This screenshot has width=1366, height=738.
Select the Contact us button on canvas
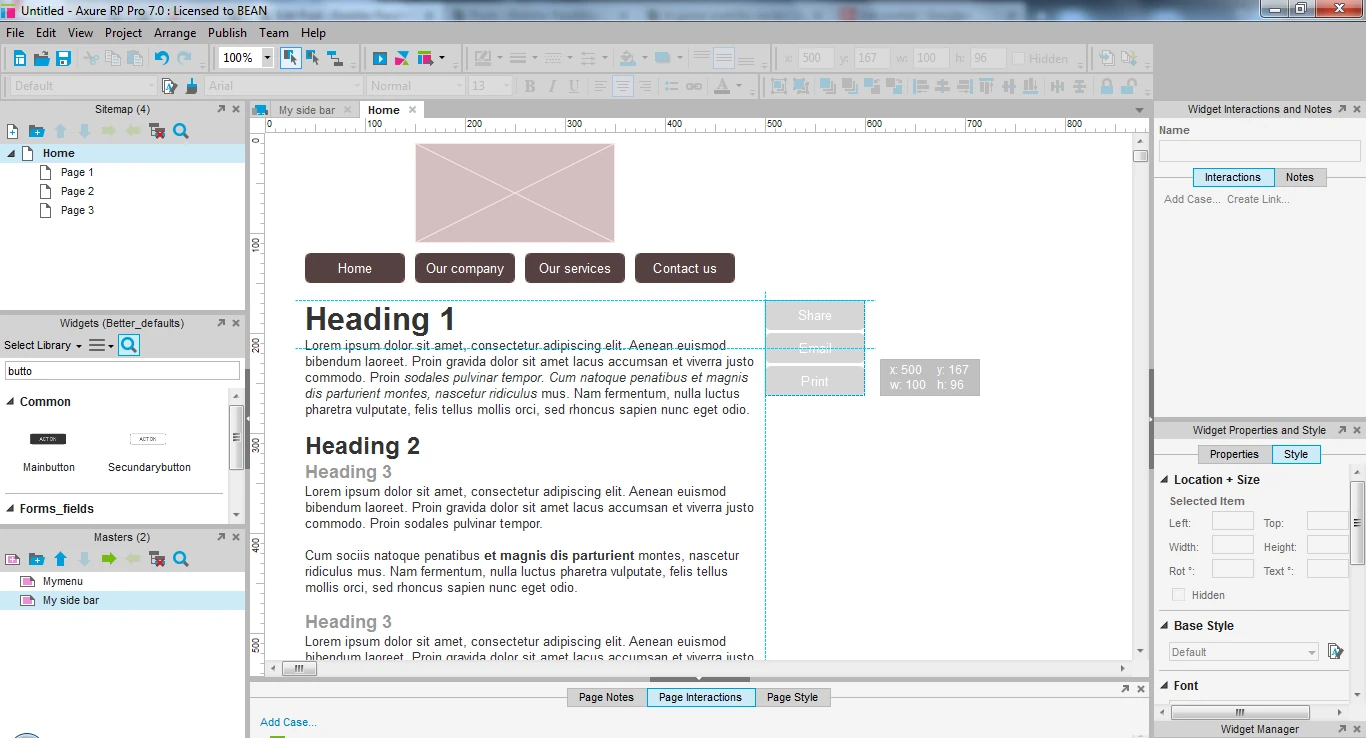(x=685, y=268)
